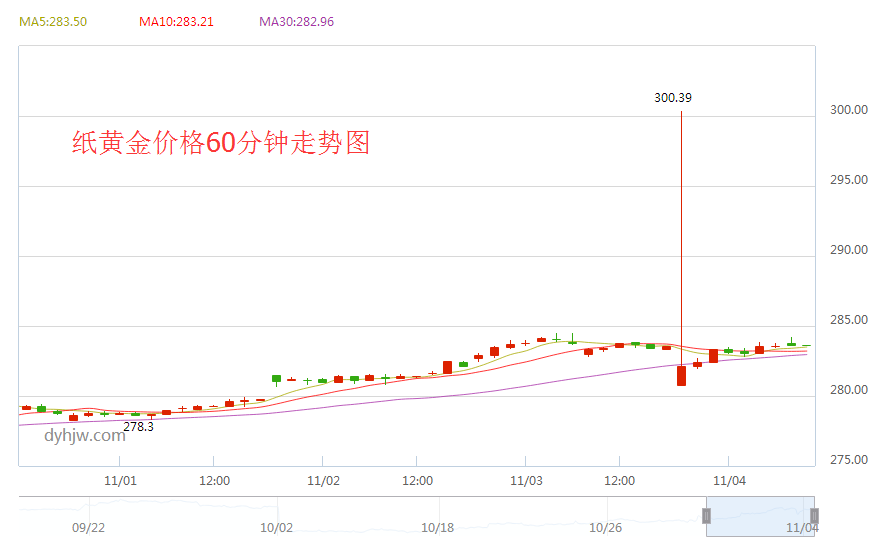Click the right handle of zoom slider
Image resolution: width=886 pixels, height=550 pixels.
(x=814, y=516)
